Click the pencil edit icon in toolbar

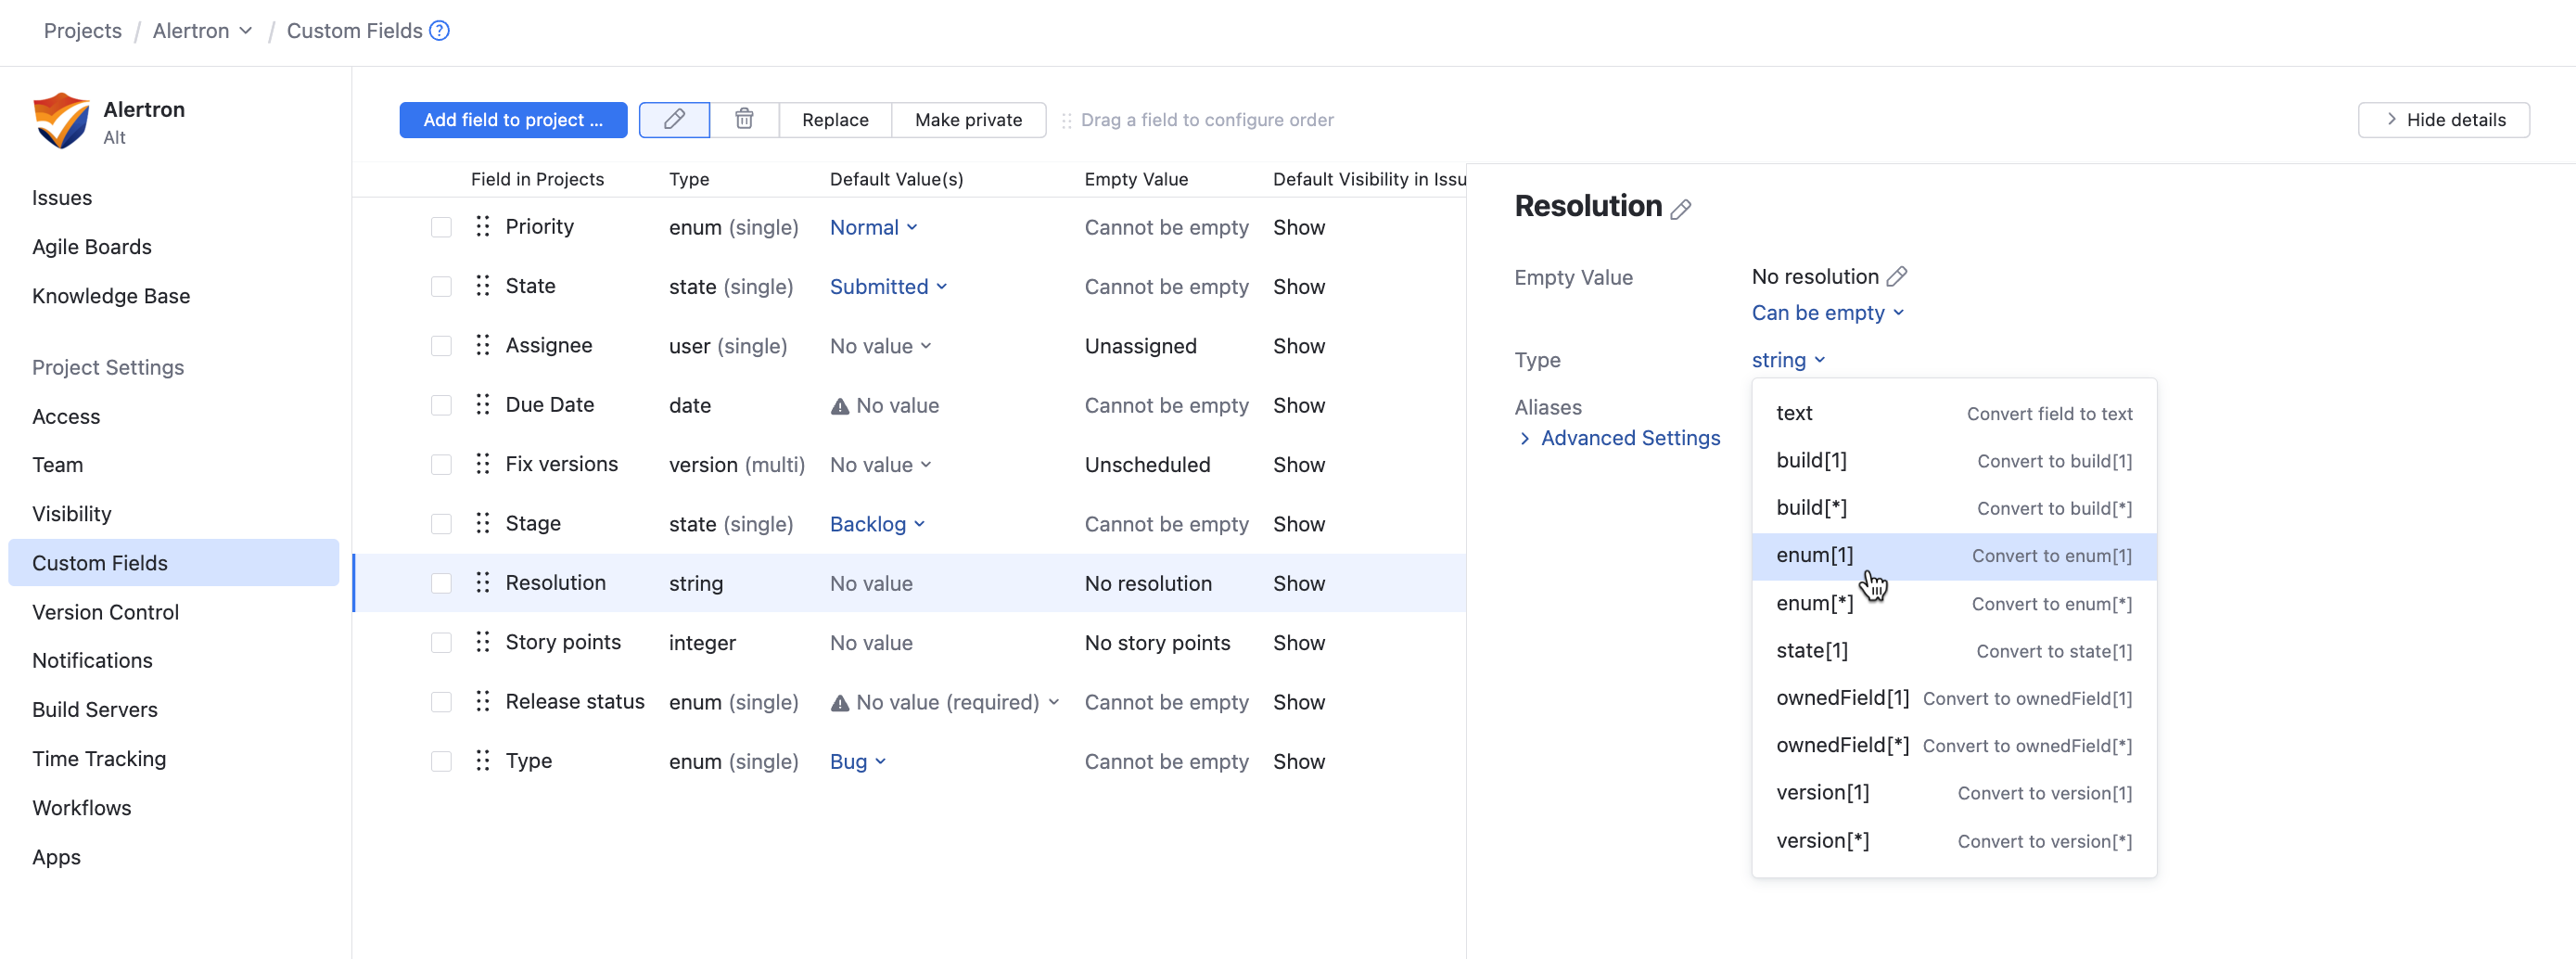click(x=674, y=120)
